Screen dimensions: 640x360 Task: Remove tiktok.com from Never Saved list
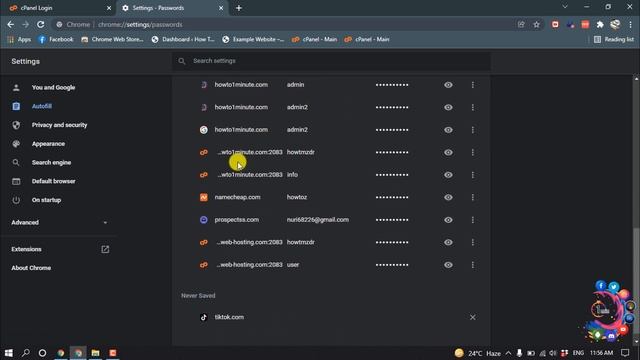pyautogui.click(x=472, y=317)
